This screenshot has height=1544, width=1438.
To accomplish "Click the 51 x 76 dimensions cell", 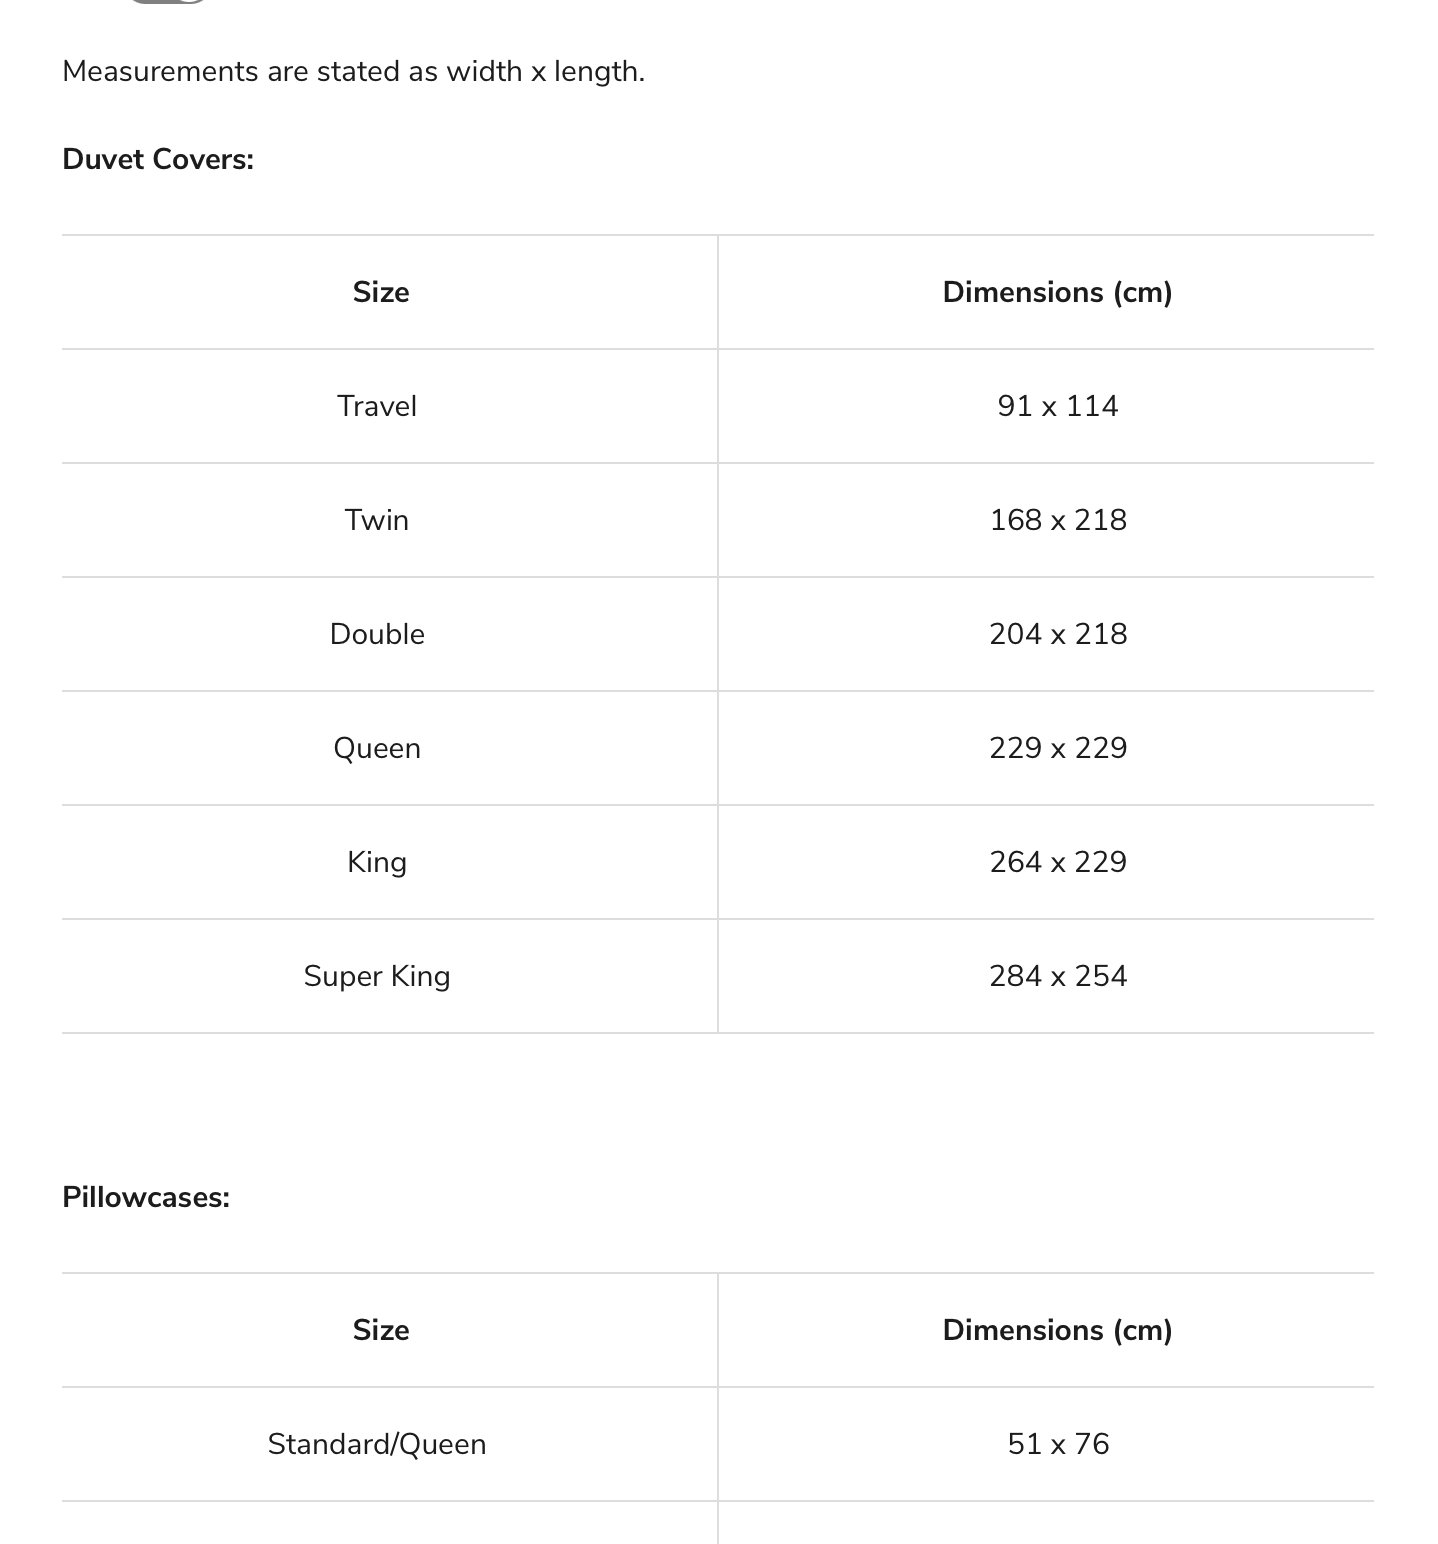I will pyautogui.click(x=1057, y=1444).
